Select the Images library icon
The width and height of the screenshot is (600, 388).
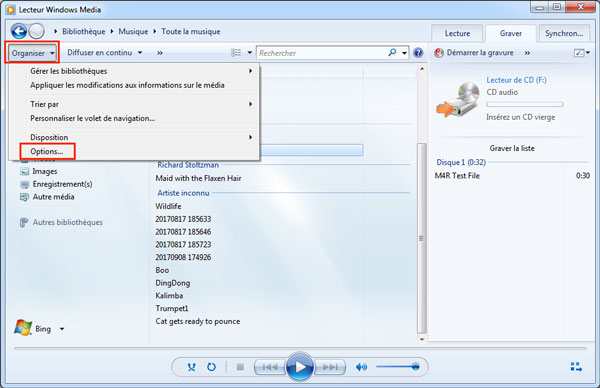24,171
